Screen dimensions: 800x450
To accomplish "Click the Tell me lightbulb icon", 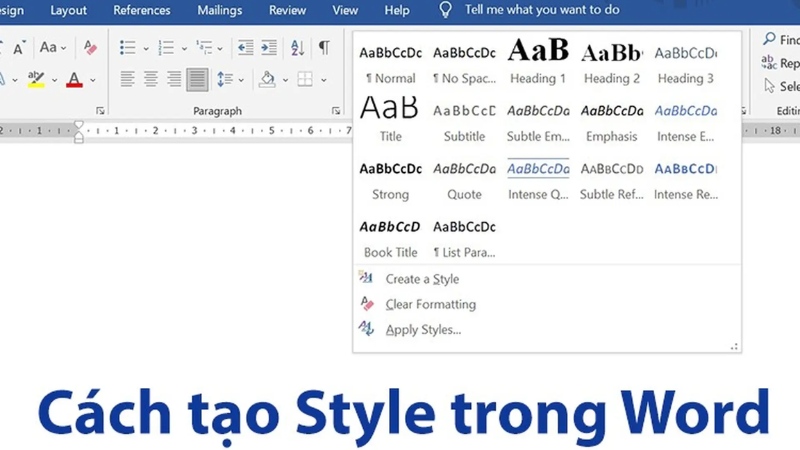I will click(x=445, y=10).
